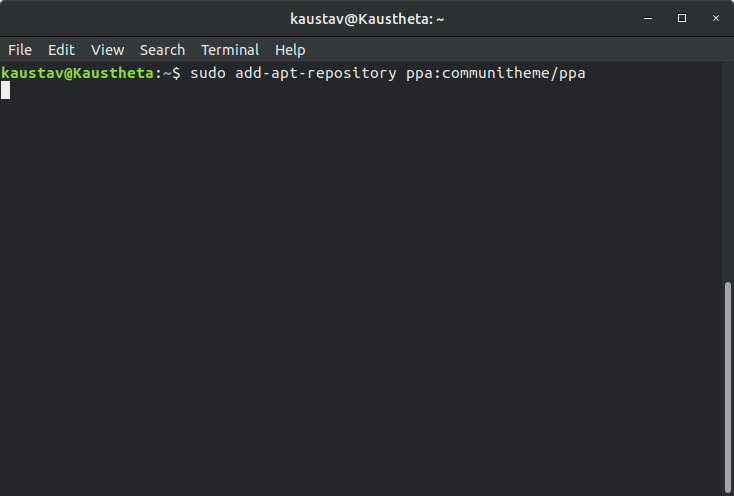The width and height of the screenshot is (734, 496).
Task: Click the dollar sign in the prompt
Action: pyautogui.click(x=176, y=73)
